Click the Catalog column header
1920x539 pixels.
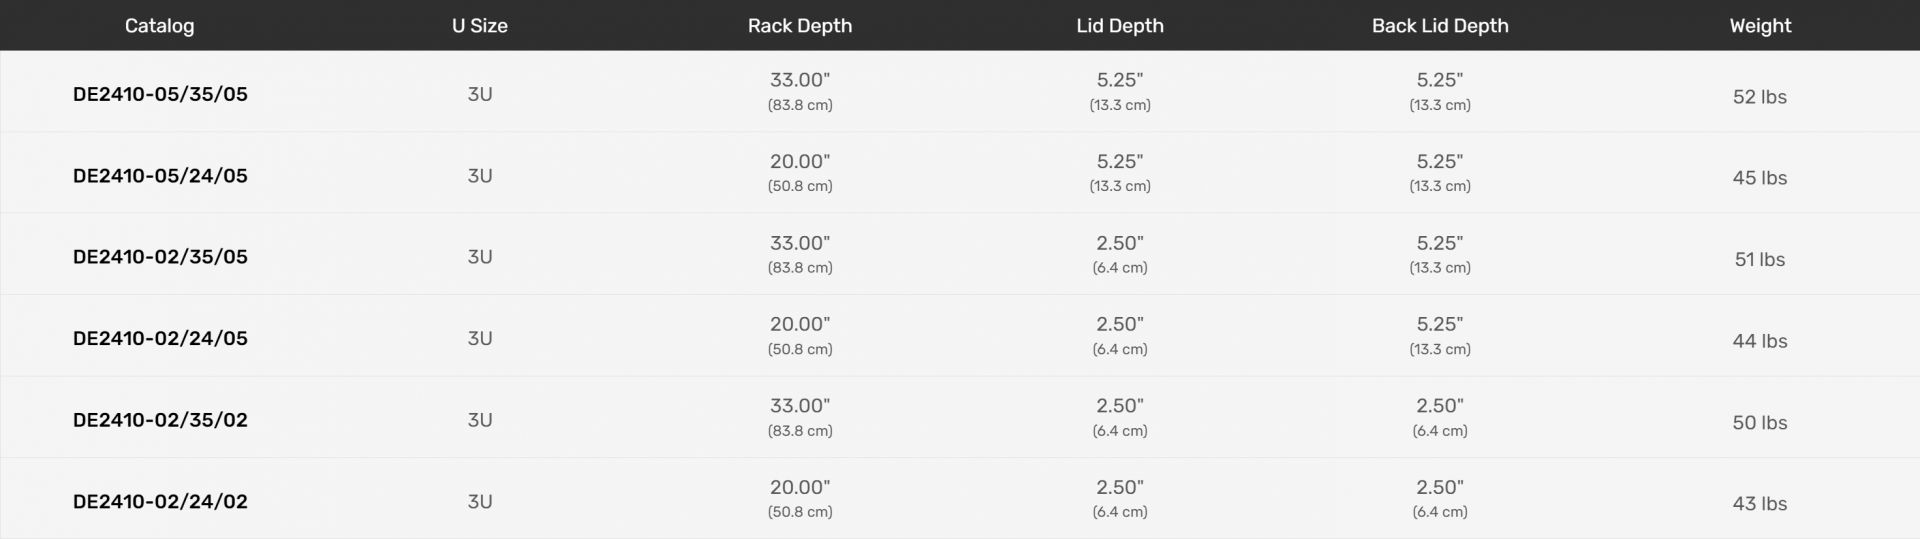159,26
